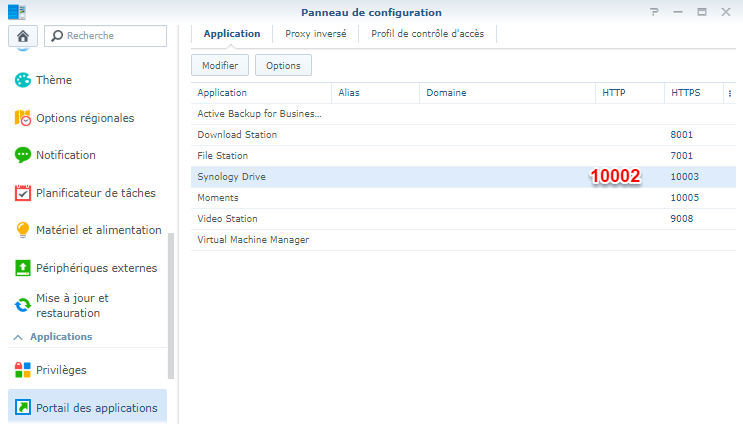The image size is (743, 424).
Task: Open the help question mark icon
Action: point(654,12)
